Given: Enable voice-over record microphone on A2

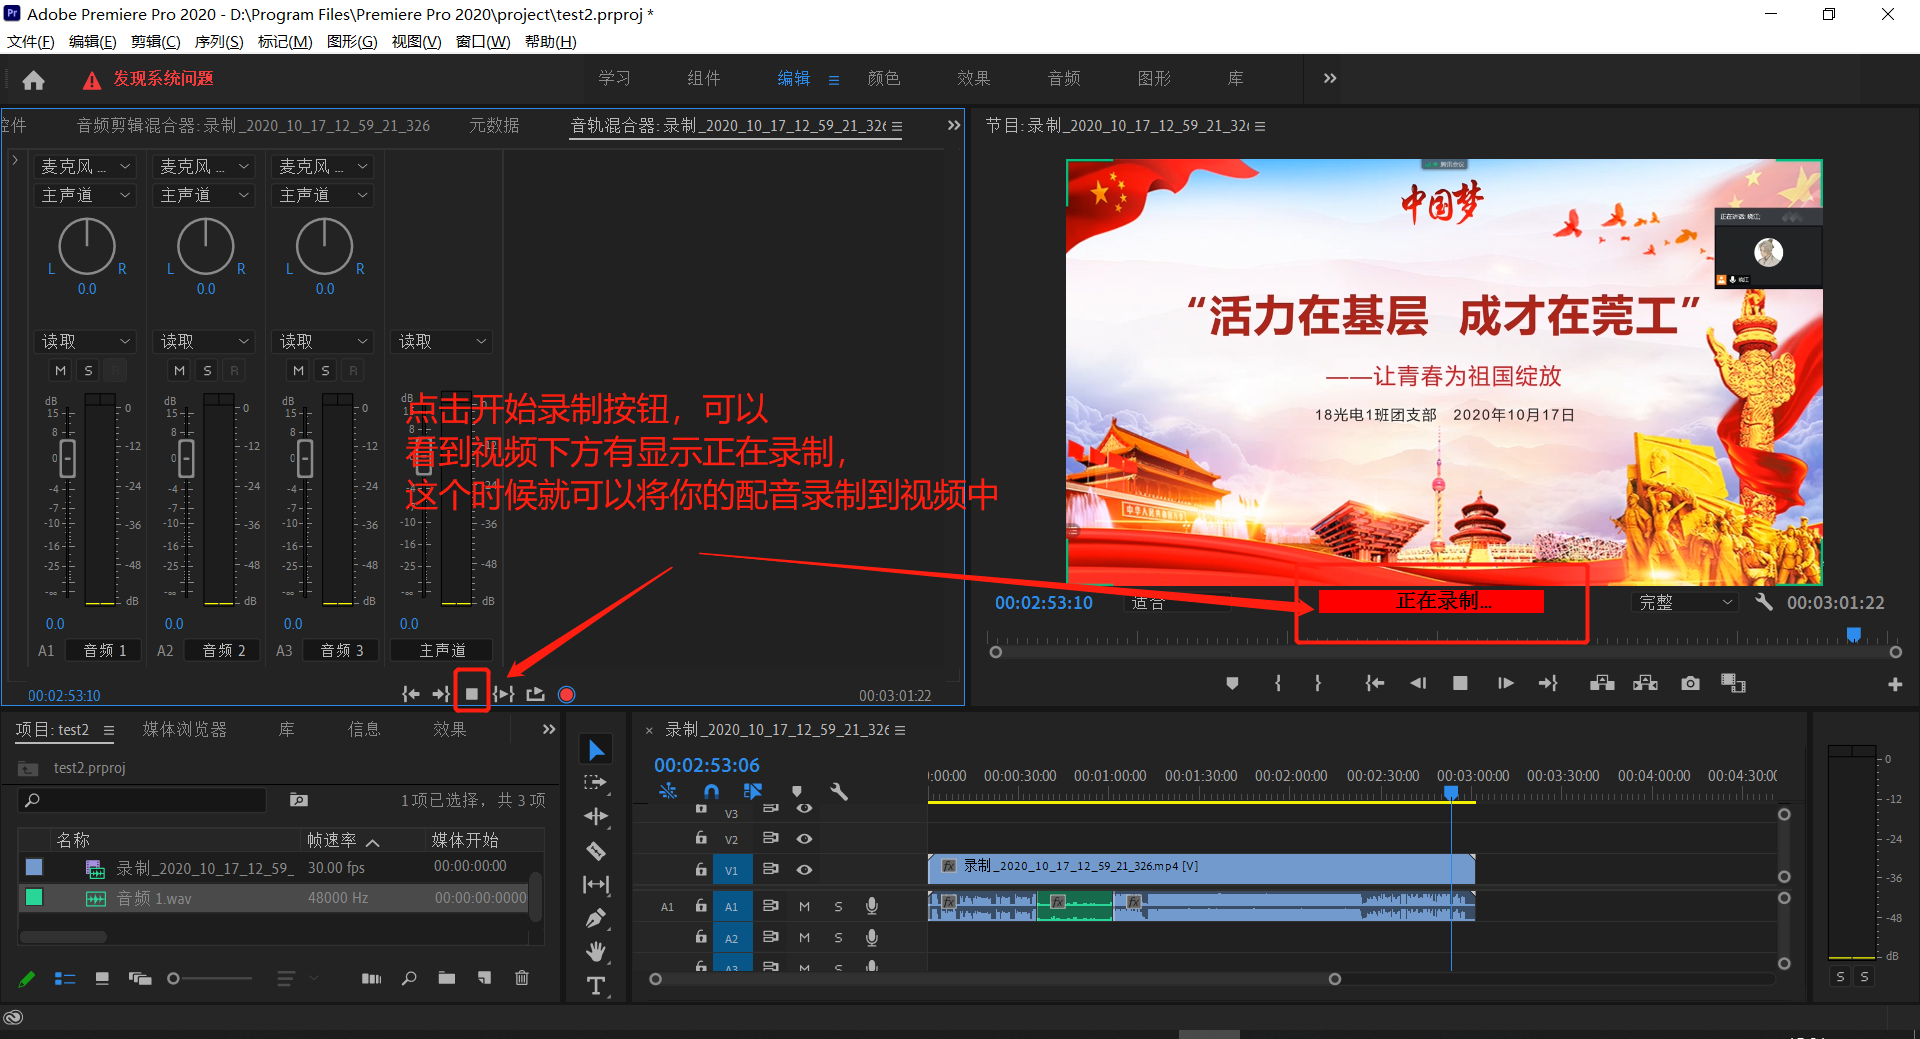Looking at the screenshot, I should [x=872, y=938].
